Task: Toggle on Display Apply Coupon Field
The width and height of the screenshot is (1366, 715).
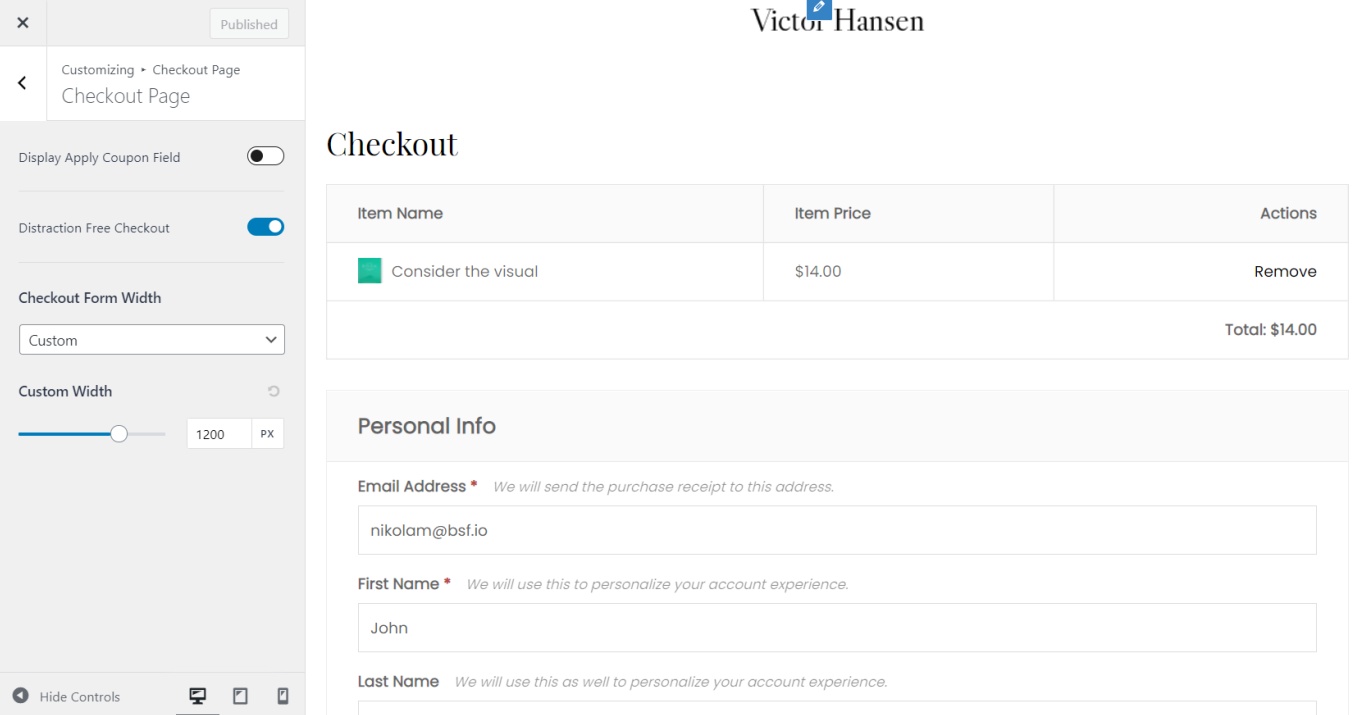Action: click(265, 156)
